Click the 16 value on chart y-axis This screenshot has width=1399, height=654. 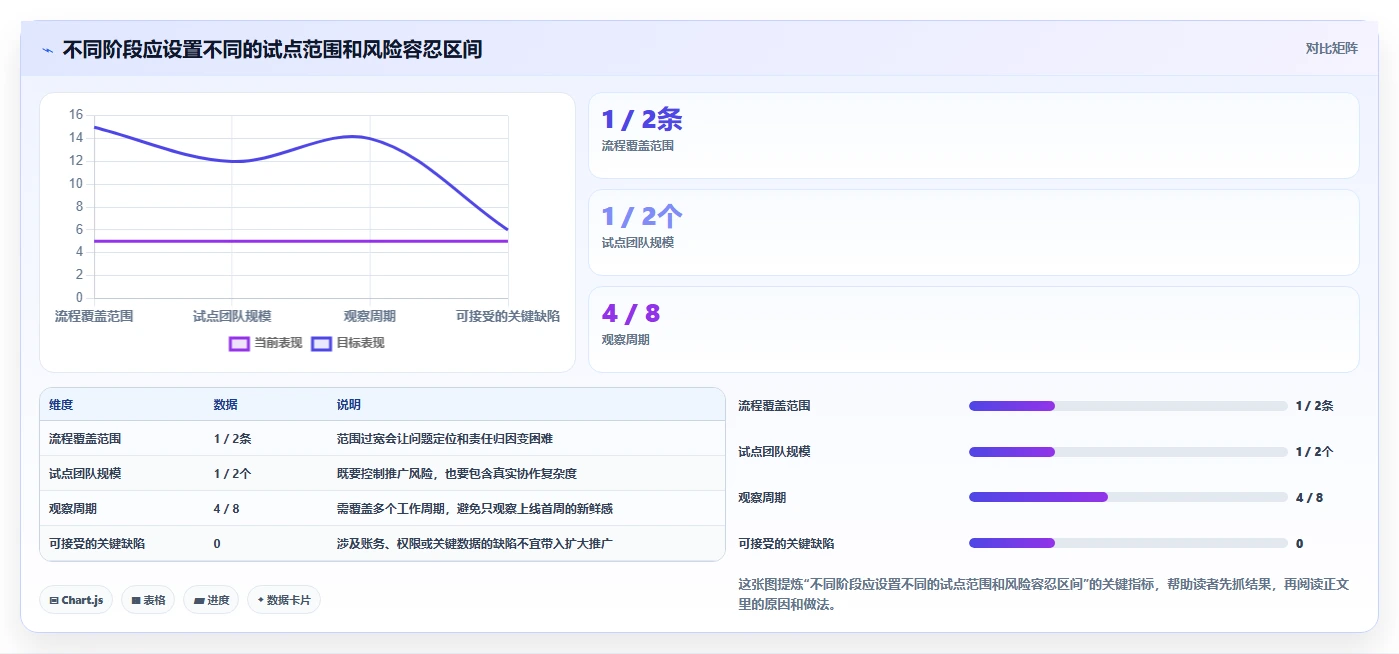pyautogui.click(x=76, y=115)
